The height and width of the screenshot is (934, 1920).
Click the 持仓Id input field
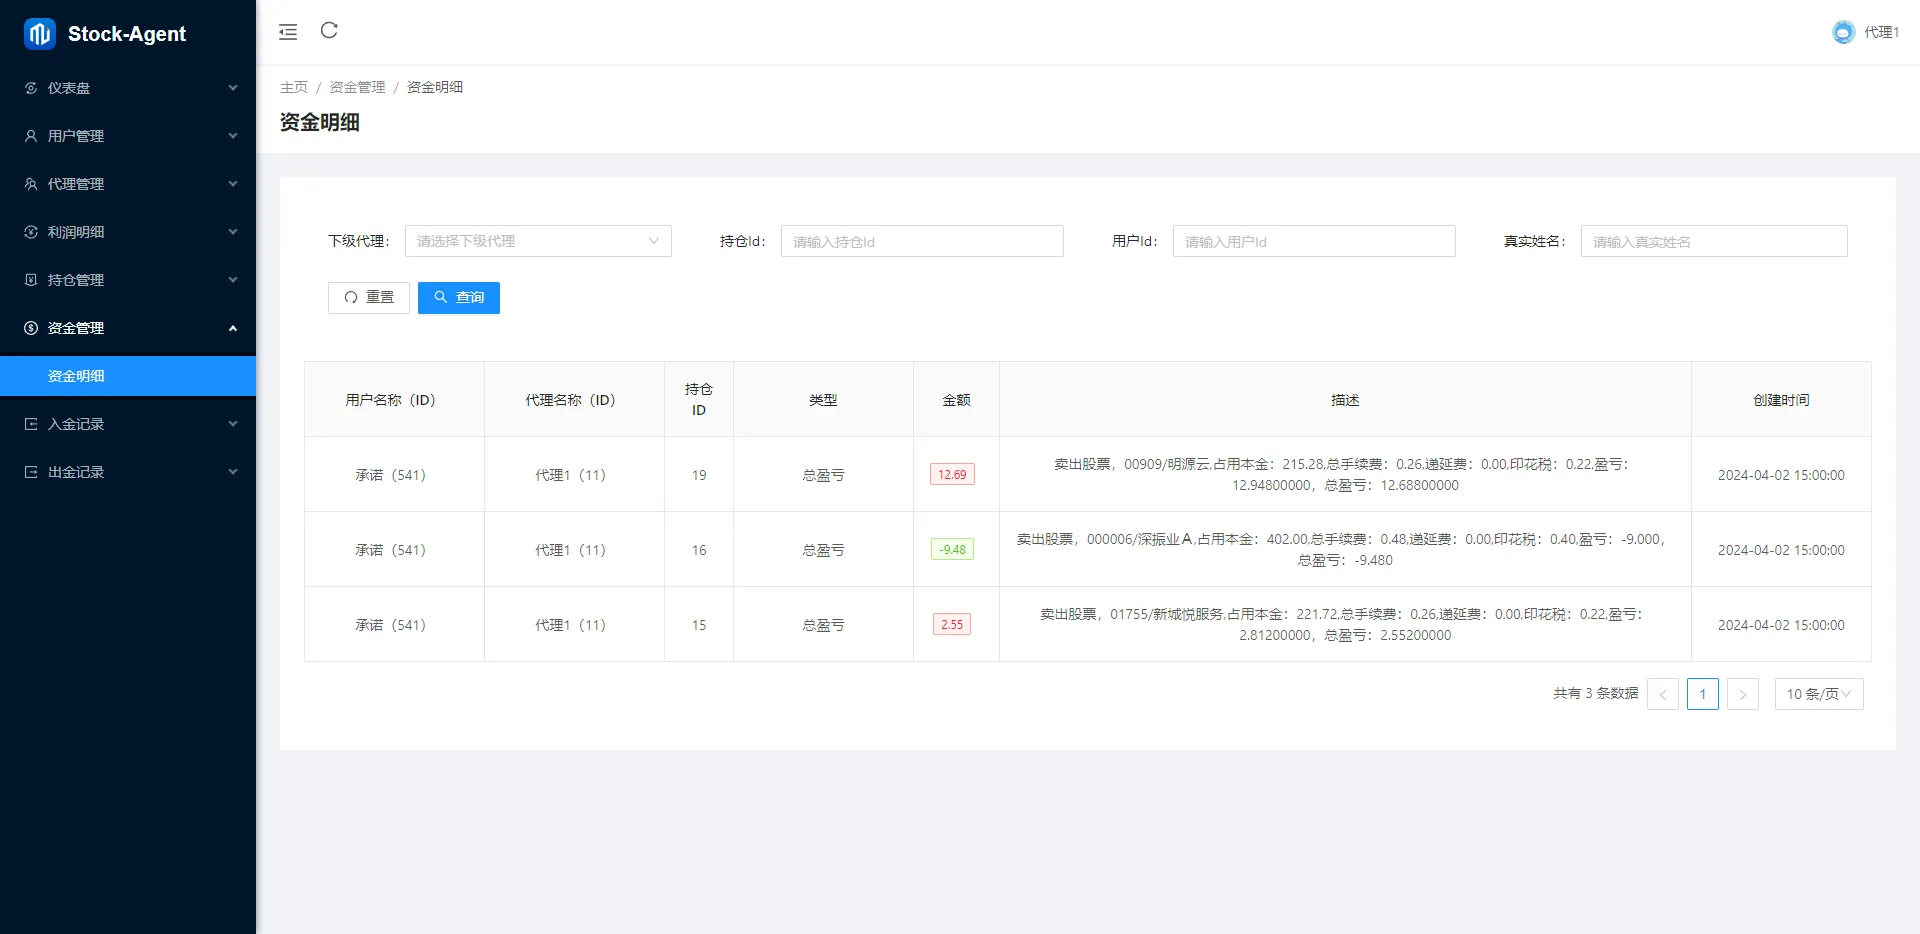921,241
